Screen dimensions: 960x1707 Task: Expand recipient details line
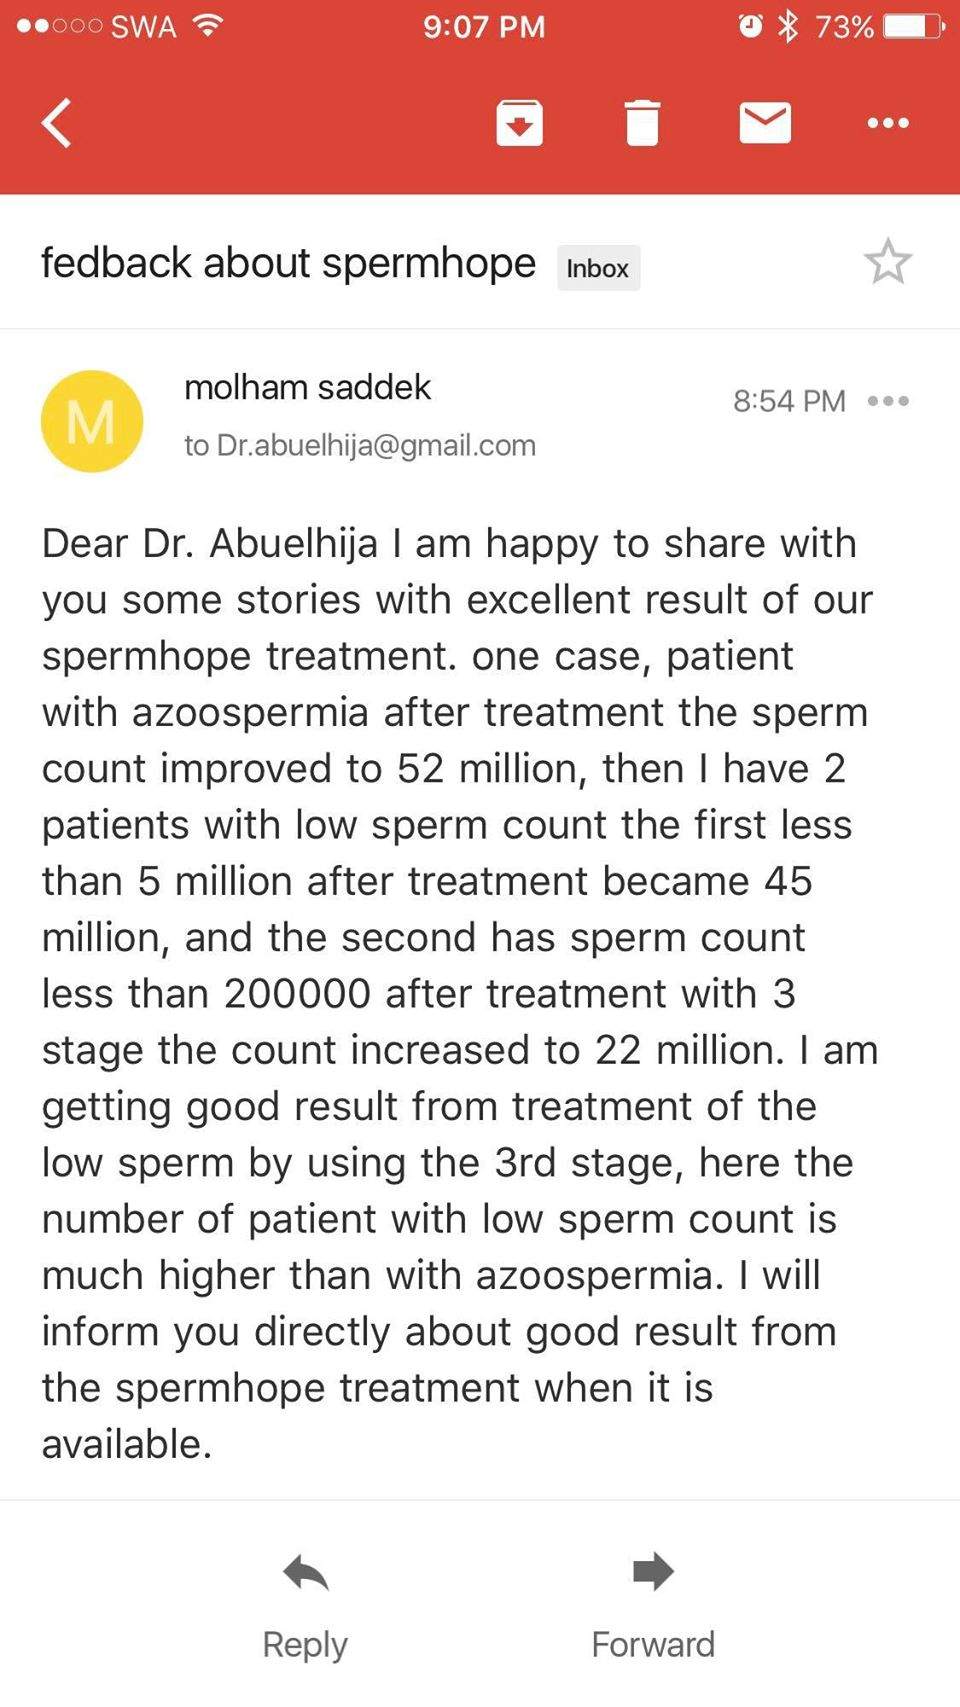tap(360, 445)
